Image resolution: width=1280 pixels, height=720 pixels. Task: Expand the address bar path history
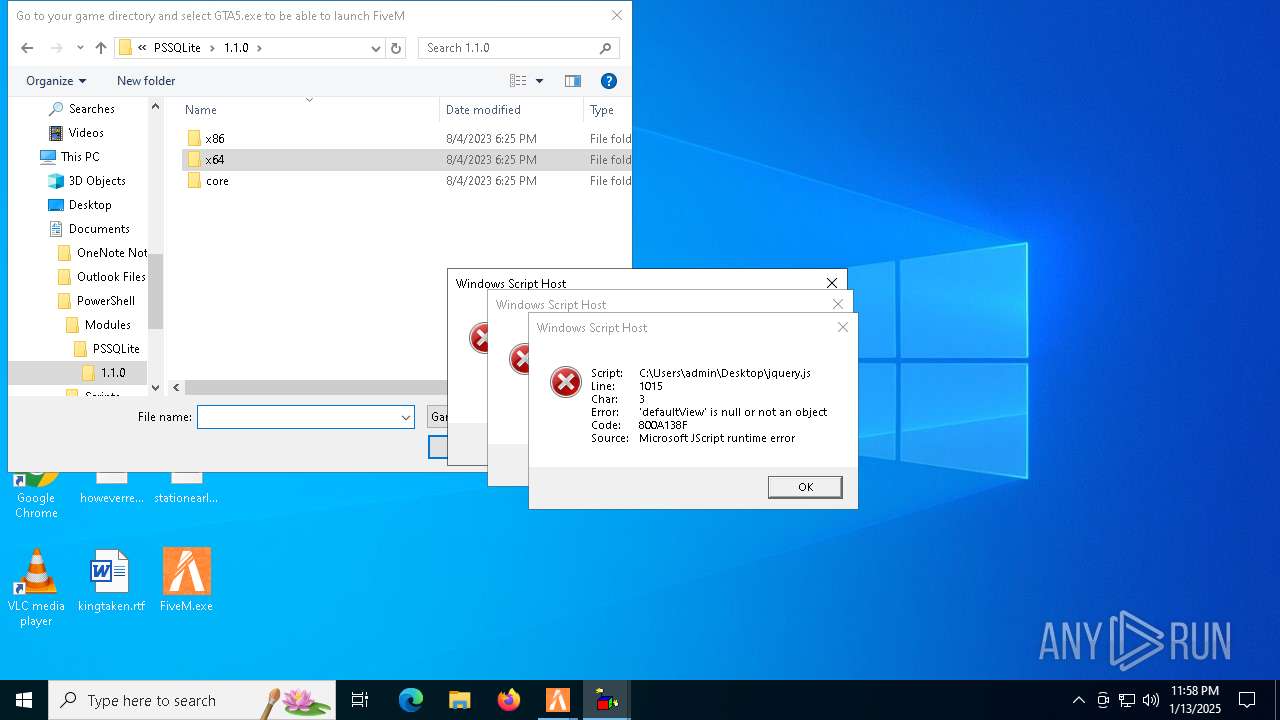376,48
